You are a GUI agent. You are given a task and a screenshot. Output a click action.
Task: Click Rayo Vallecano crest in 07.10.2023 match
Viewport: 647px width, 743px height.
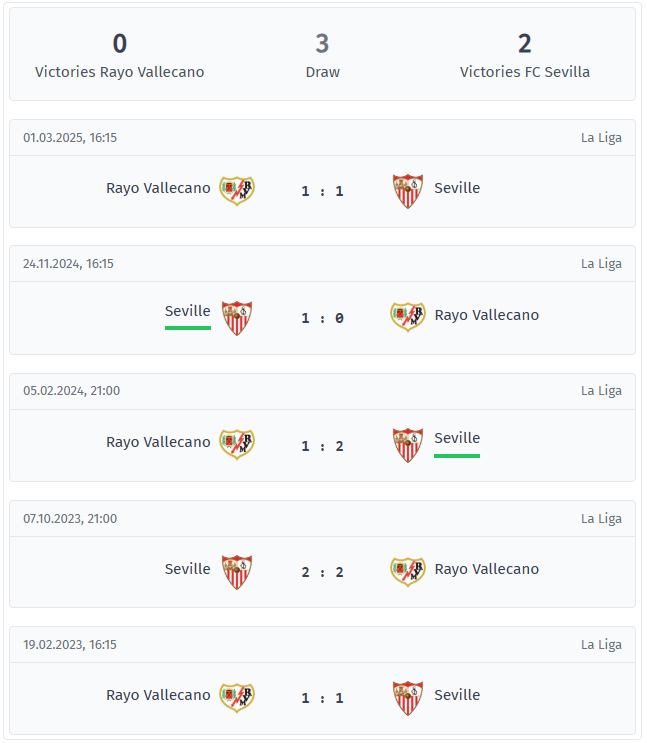(408, 571)
